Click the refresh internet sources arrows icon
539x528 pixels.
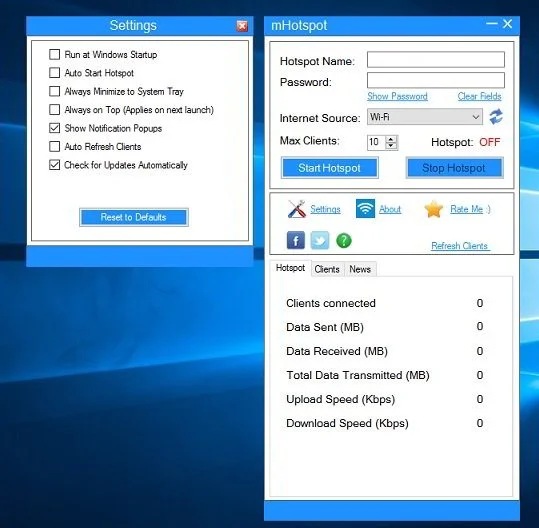[x=496, y=117]
